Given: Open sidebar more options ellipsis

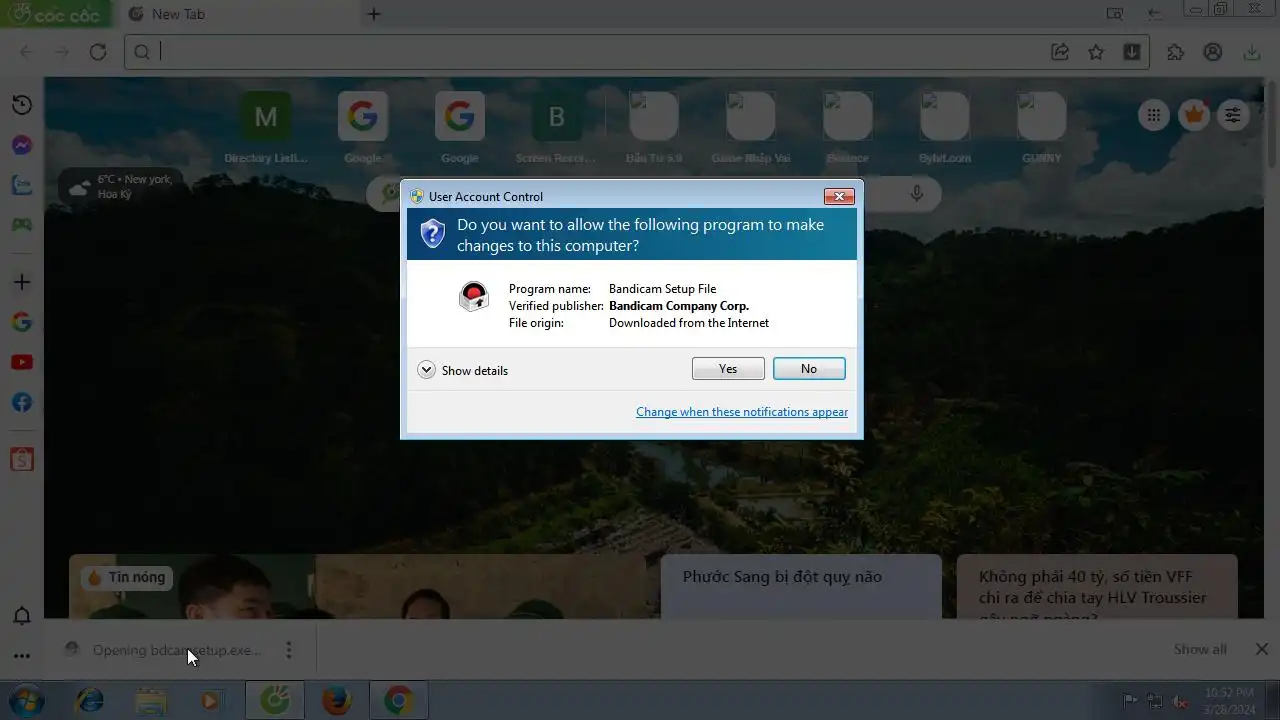Looking at the screenshot, I should tap(22, 656).
